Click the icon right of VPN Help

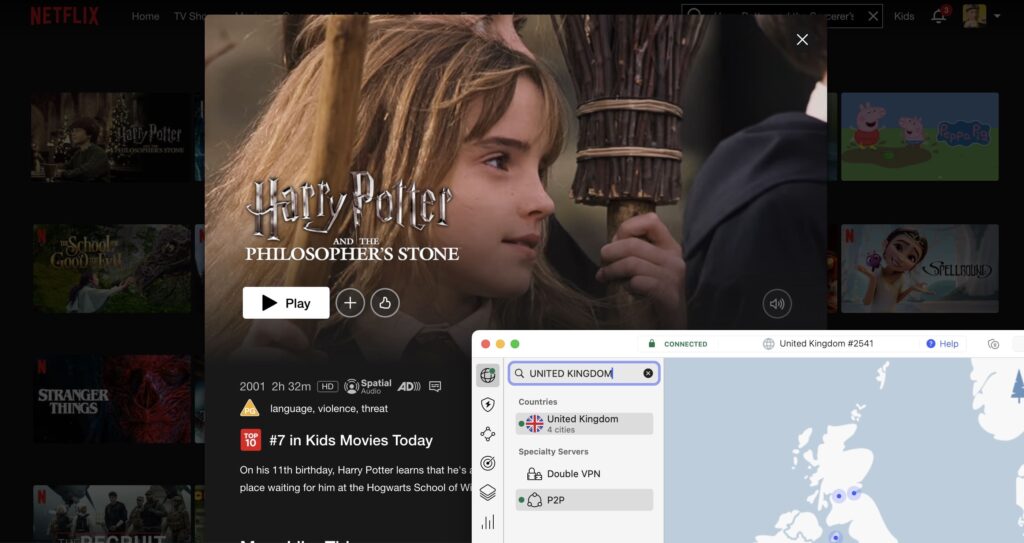coord(993,344)
